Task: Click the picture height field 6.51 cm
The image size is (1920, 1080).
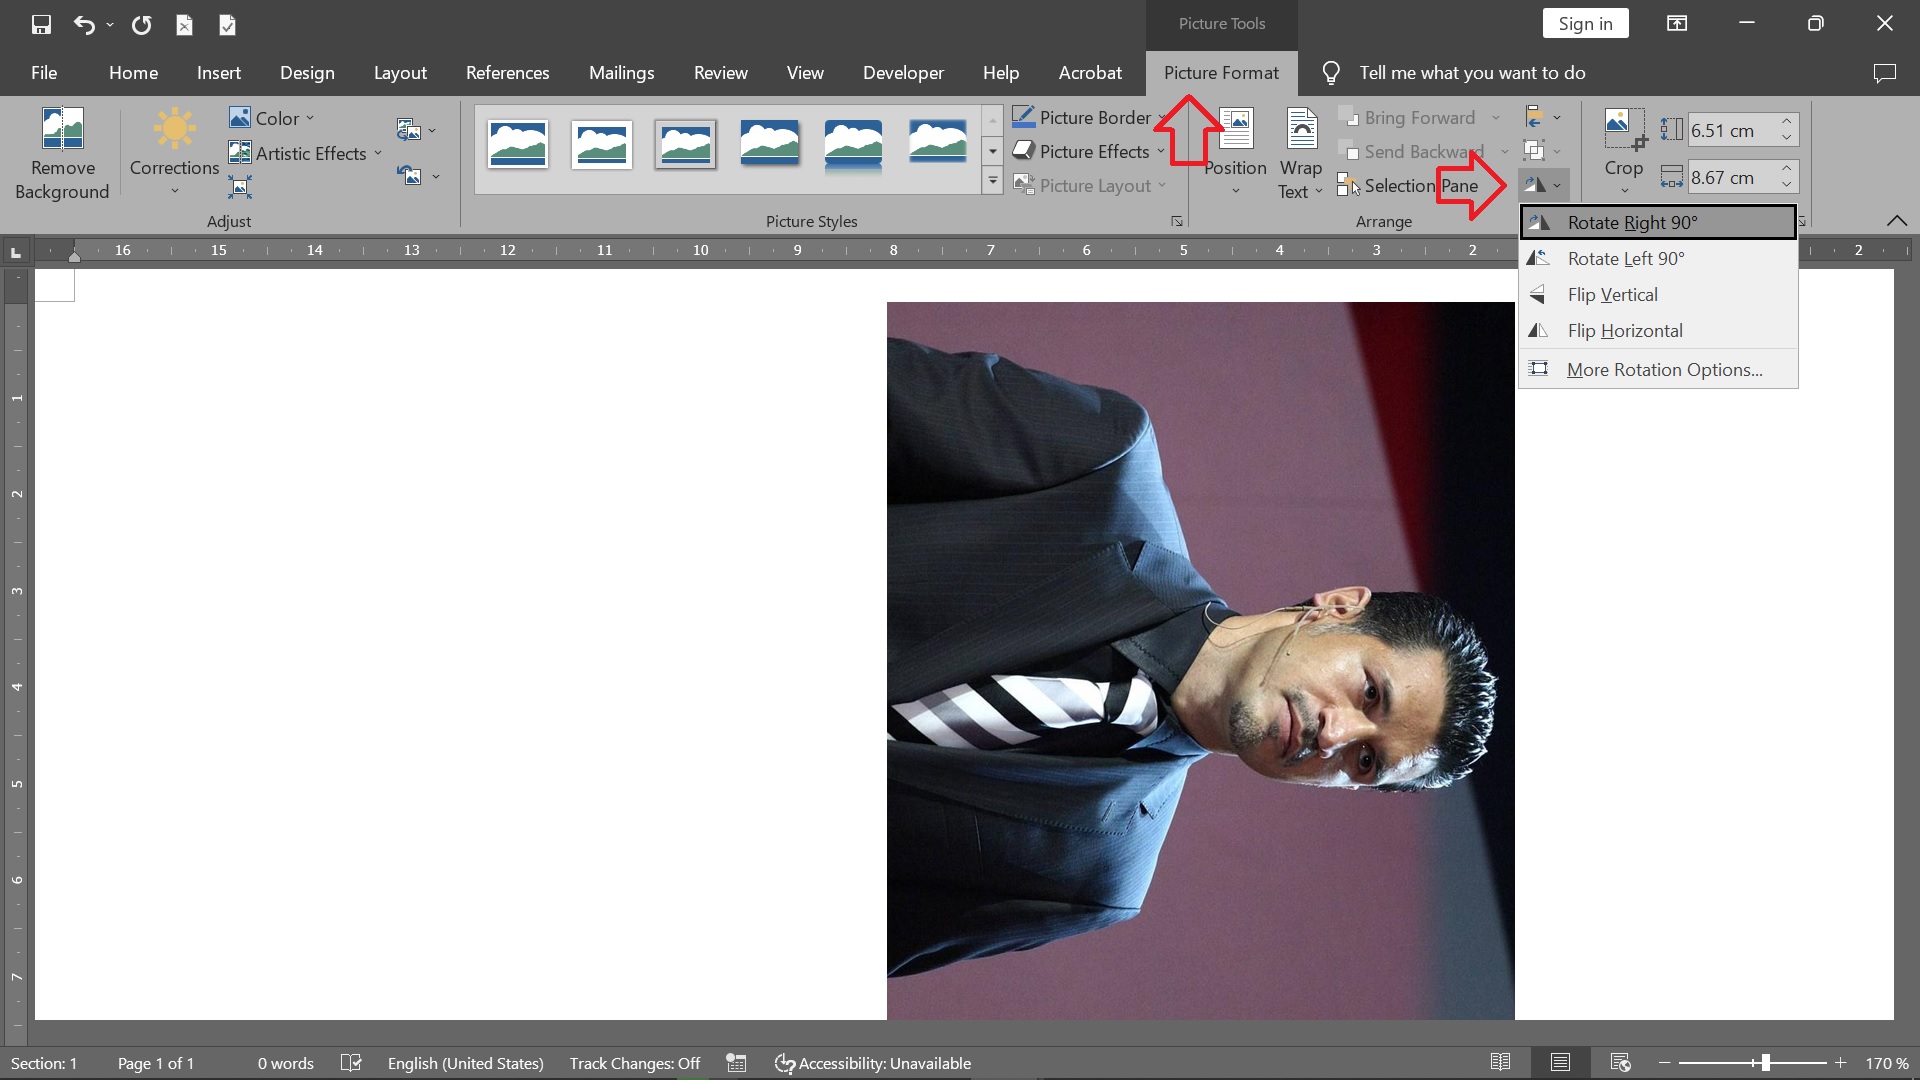Action: point(1730,130)
